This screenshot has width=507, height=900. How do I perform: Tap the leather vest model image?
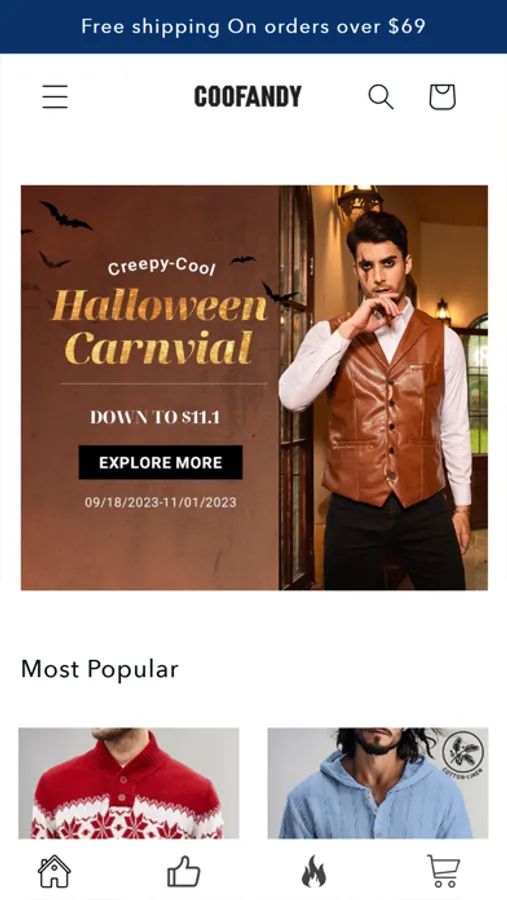(x=384, y=387)
